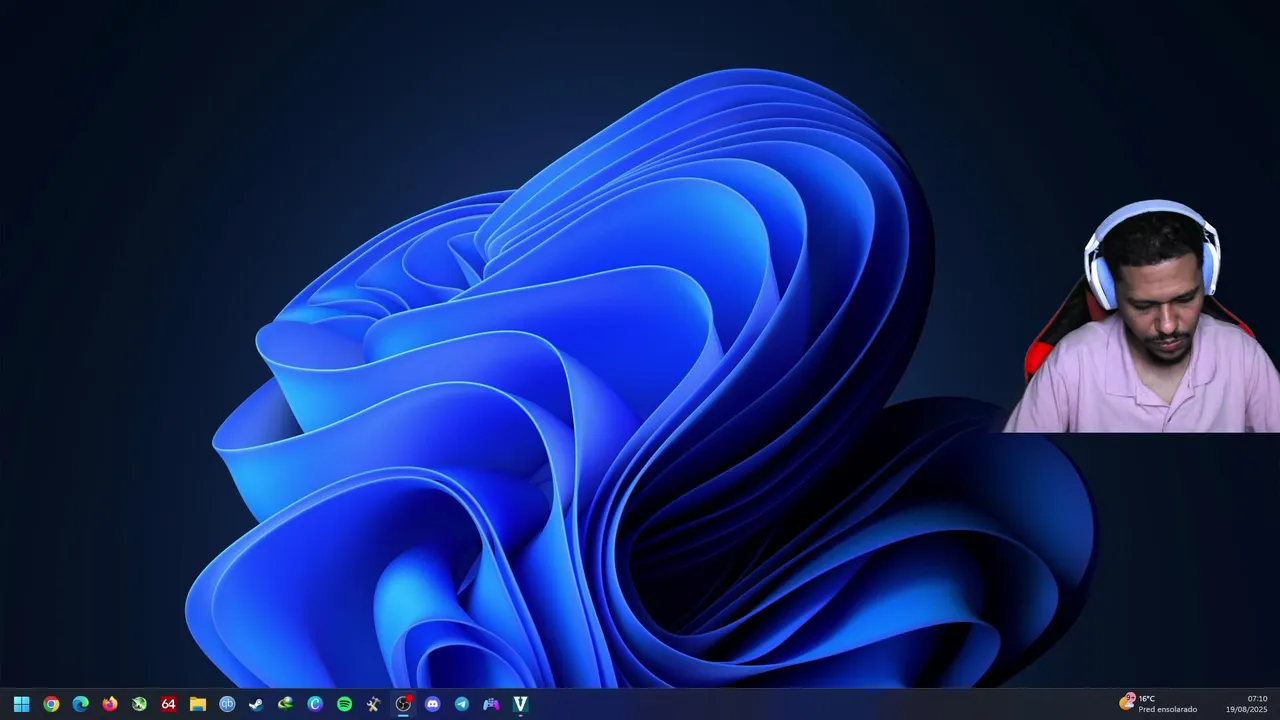This screenshot has height=720, width=1280.
Task: Open Microsoft Edge from the taskbar
Action: 80,704
